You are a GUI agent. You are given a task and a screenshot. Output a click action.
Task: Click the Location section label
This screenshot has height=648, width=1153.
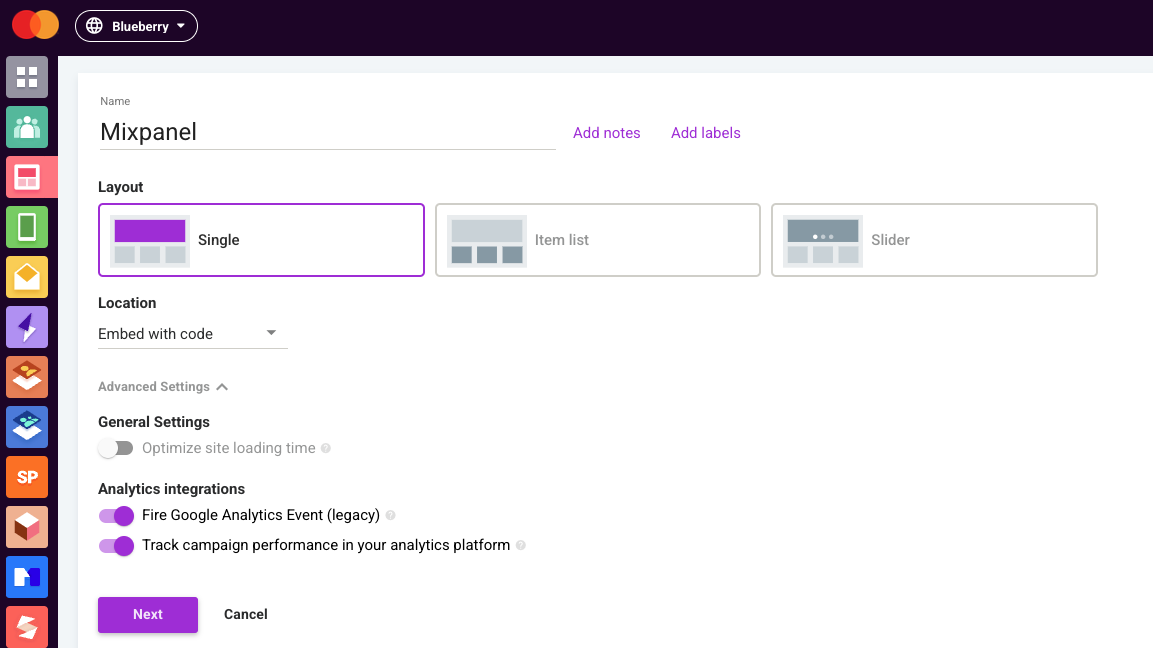point(127,303)
